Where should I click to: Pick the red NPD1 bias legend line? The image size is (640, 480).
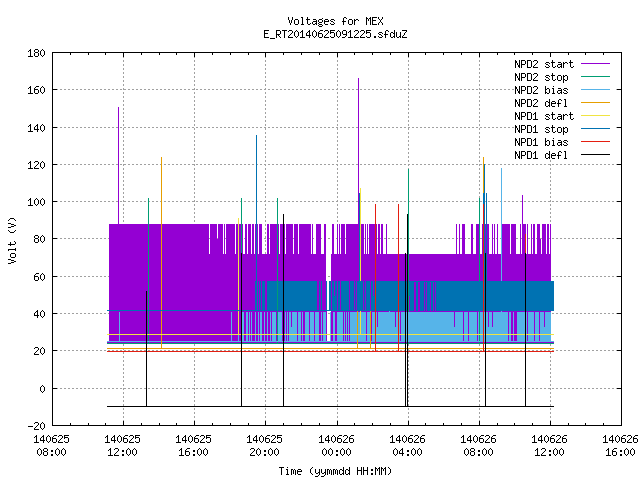point(595,142)
